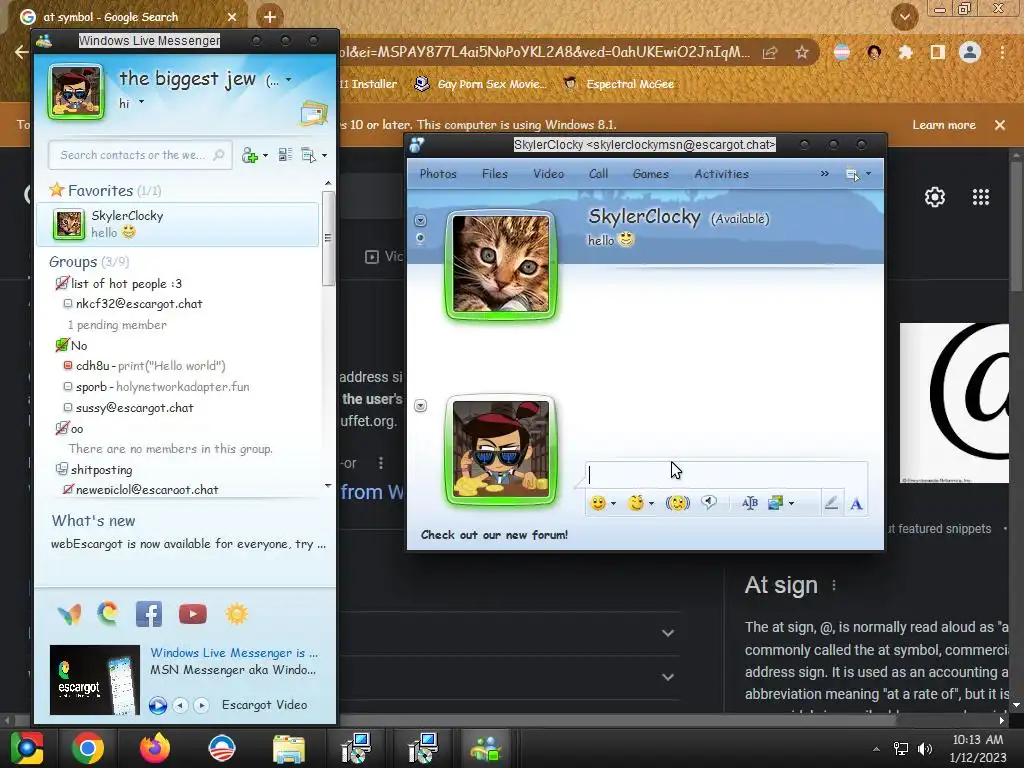Click the show menu icon in Messenger

click(308, 155)
